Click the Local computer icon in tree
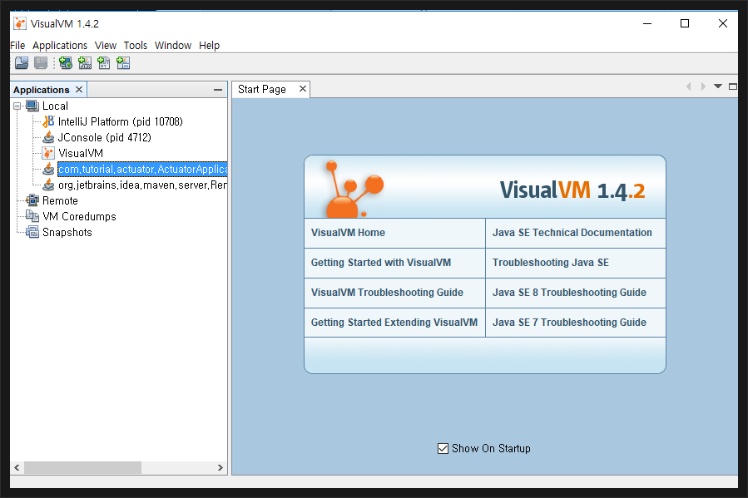The width and height of the screenshot is (748, 498). 32,106
